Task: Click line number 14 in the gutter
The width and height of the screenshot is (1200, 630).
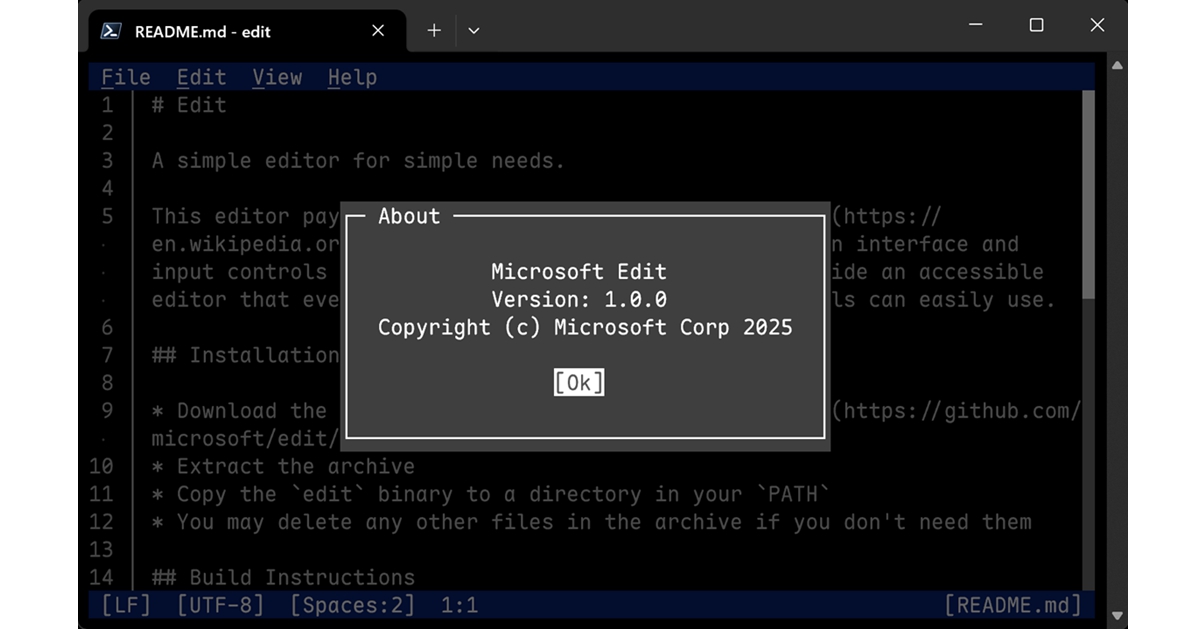Action: click(101, 577)
